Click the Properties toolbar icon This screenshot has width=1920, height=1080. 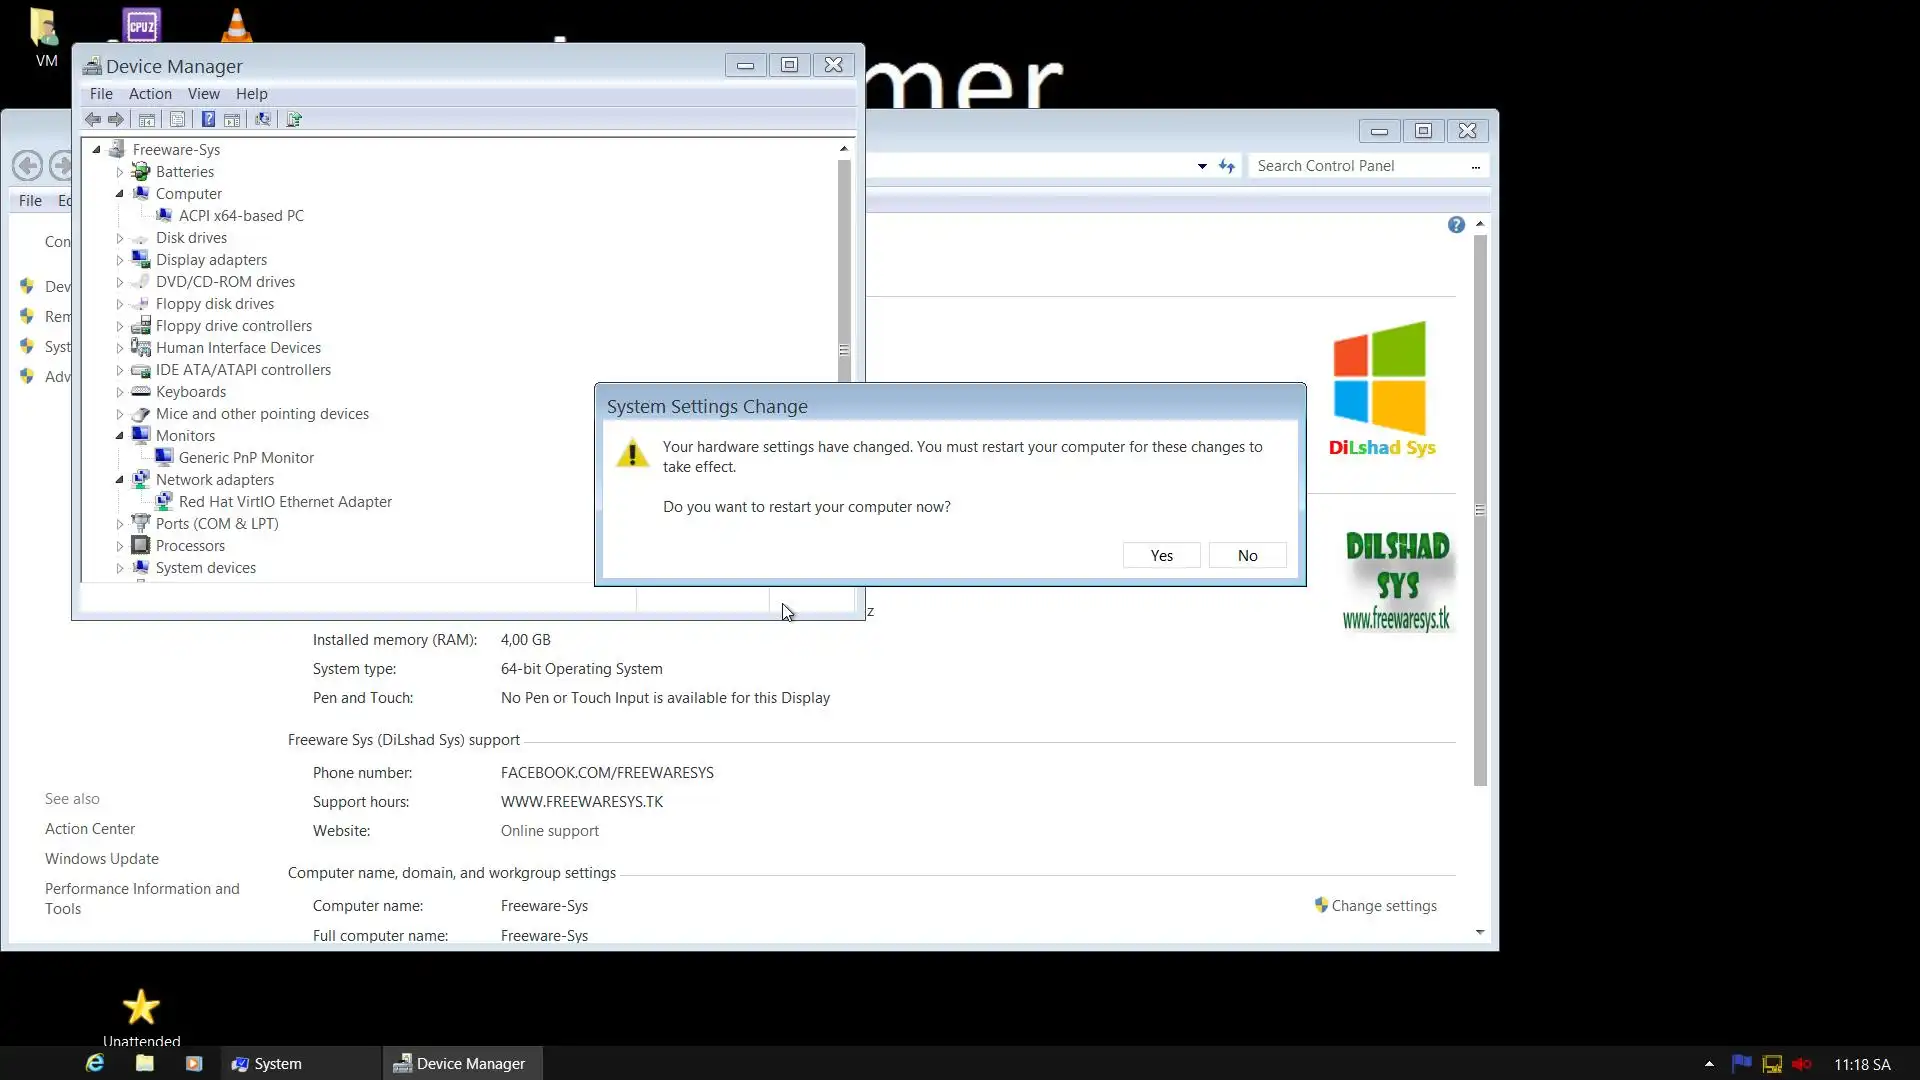tap(177, 120)
